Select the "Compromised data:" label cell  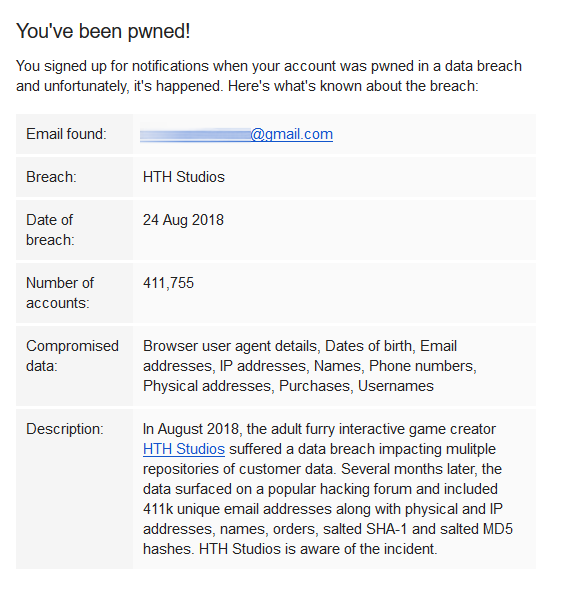pos(74,366)
